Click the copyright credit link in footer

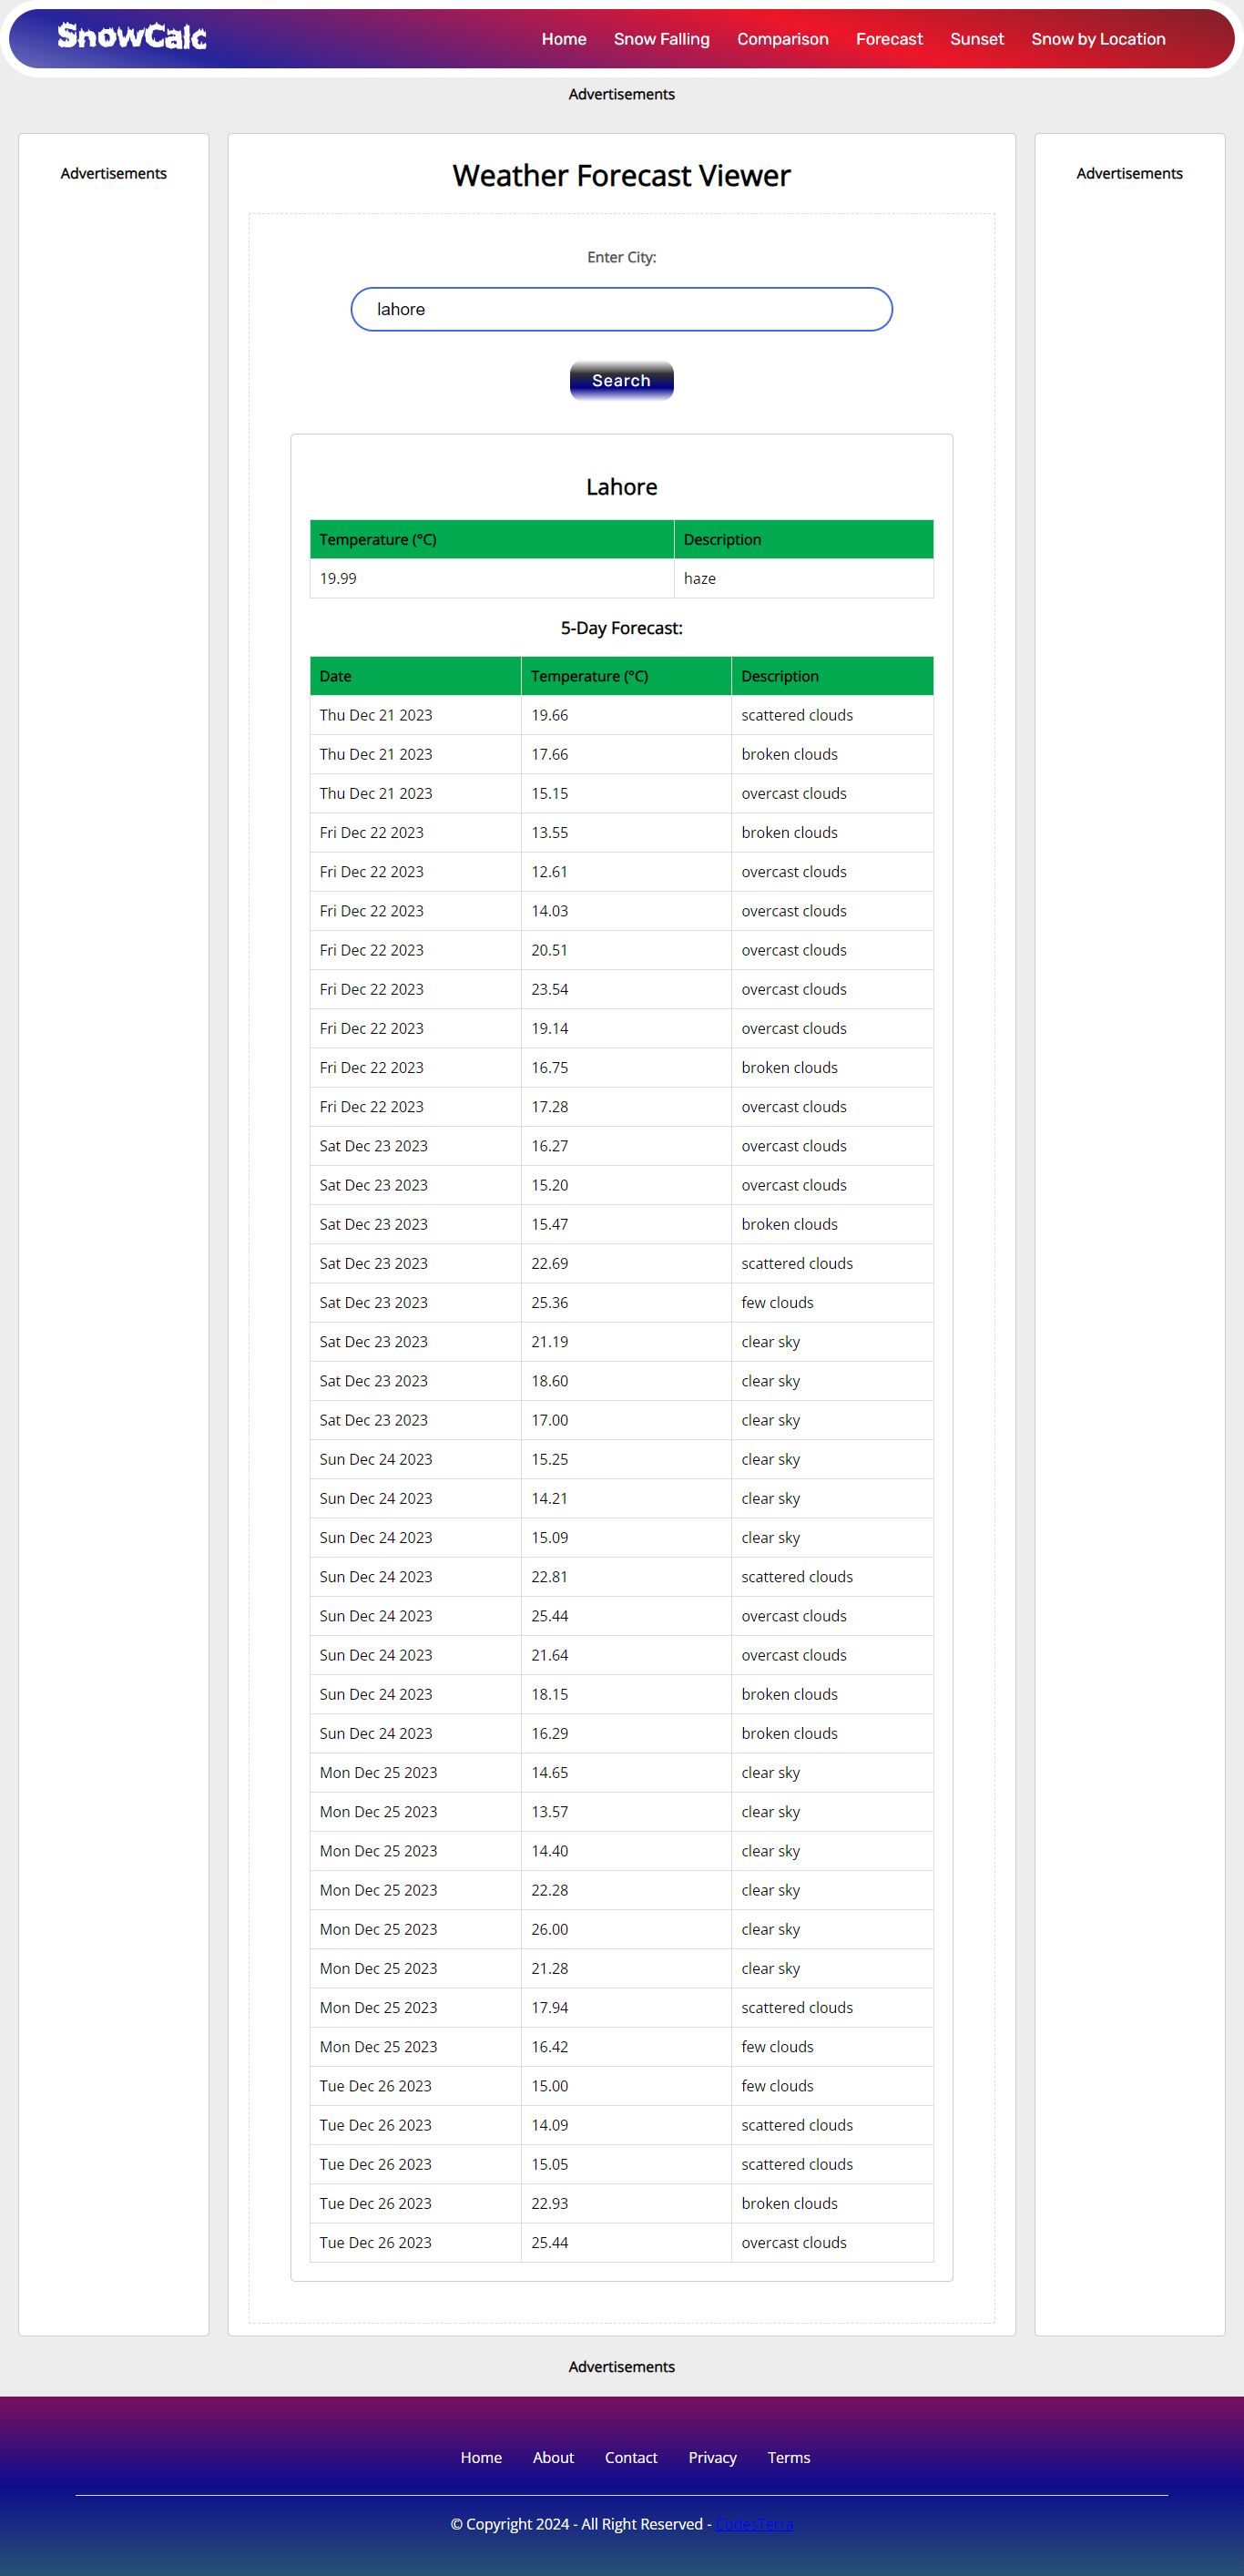coord(754,2523)
